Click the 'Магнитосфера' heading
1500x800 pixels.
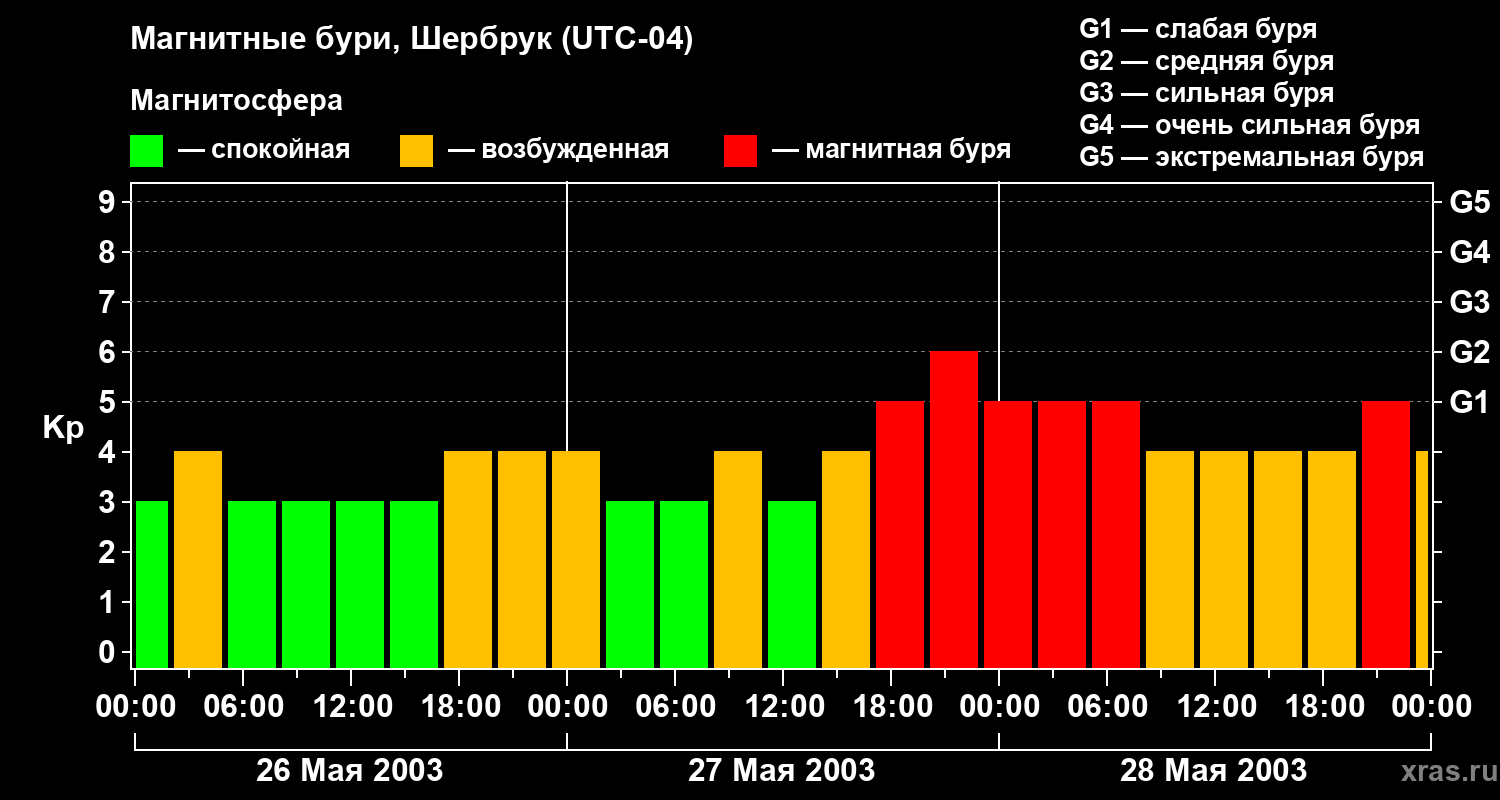point(236,101)
